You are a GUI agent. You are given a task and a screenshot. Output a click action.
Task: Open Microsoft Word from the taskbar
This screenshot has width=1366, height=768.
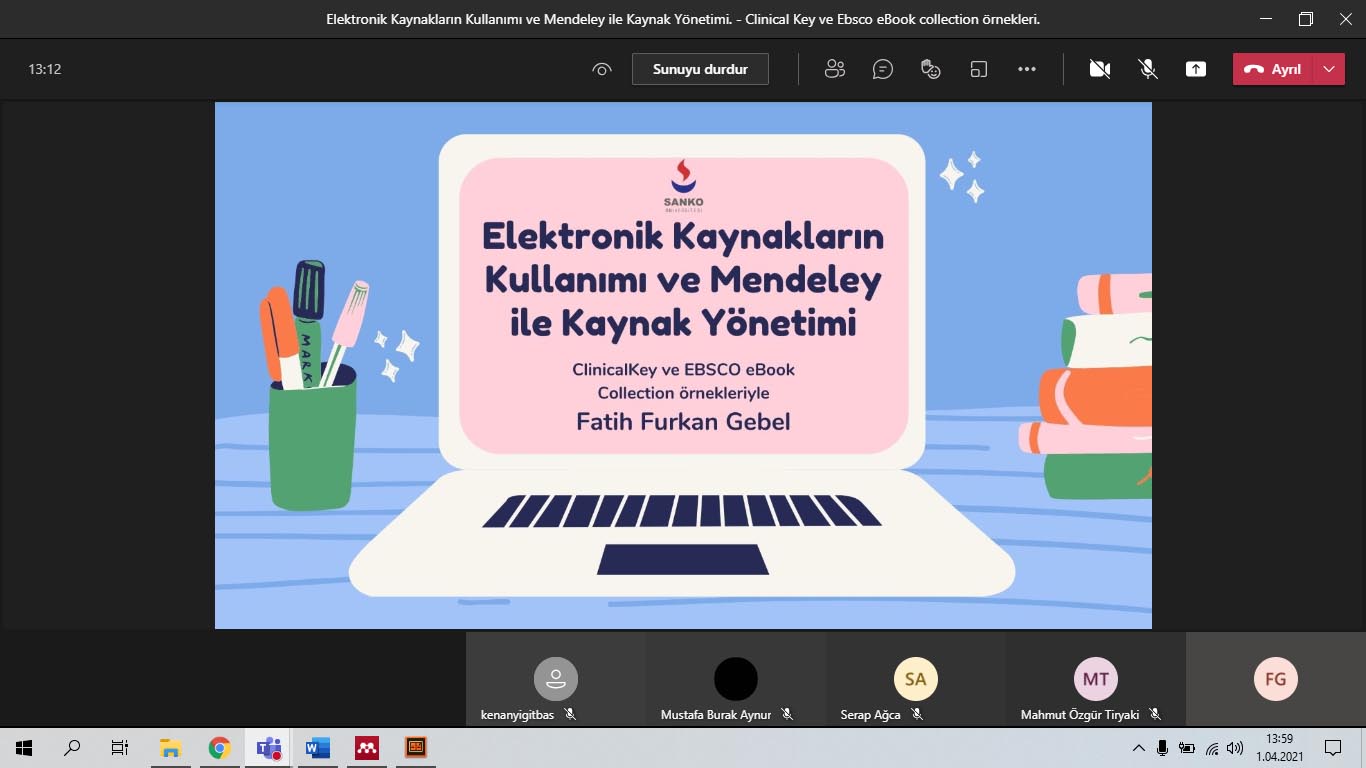[318, 747]
